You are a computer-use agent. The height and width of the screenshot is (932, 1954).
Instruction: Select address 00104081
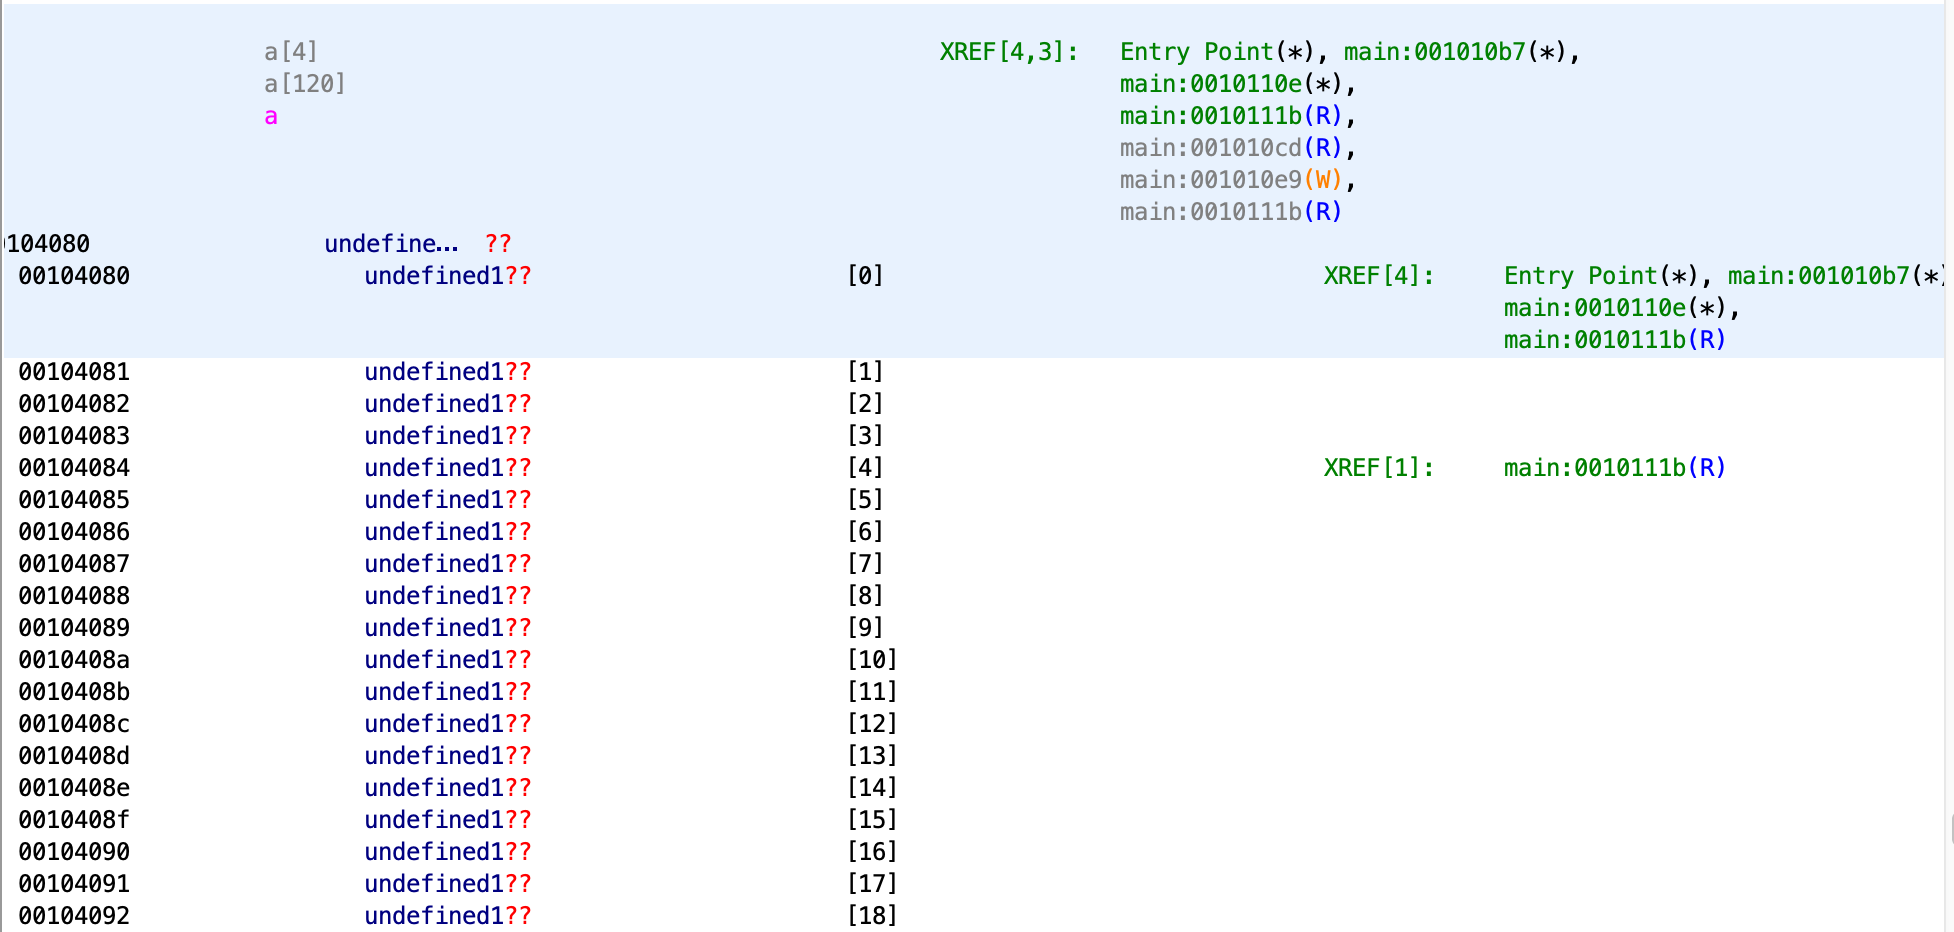click(74, 372)
